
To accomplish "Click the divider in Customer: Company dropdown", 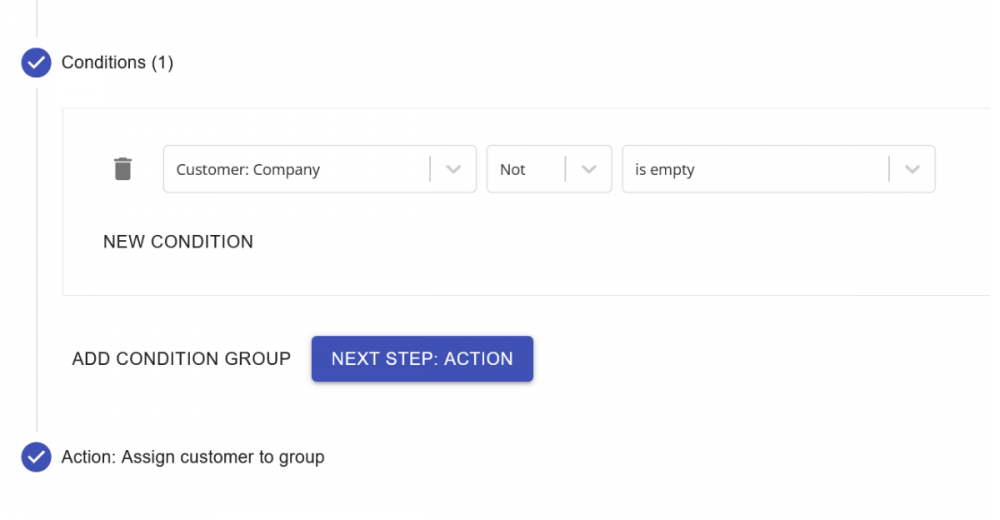I will (430, 169).
